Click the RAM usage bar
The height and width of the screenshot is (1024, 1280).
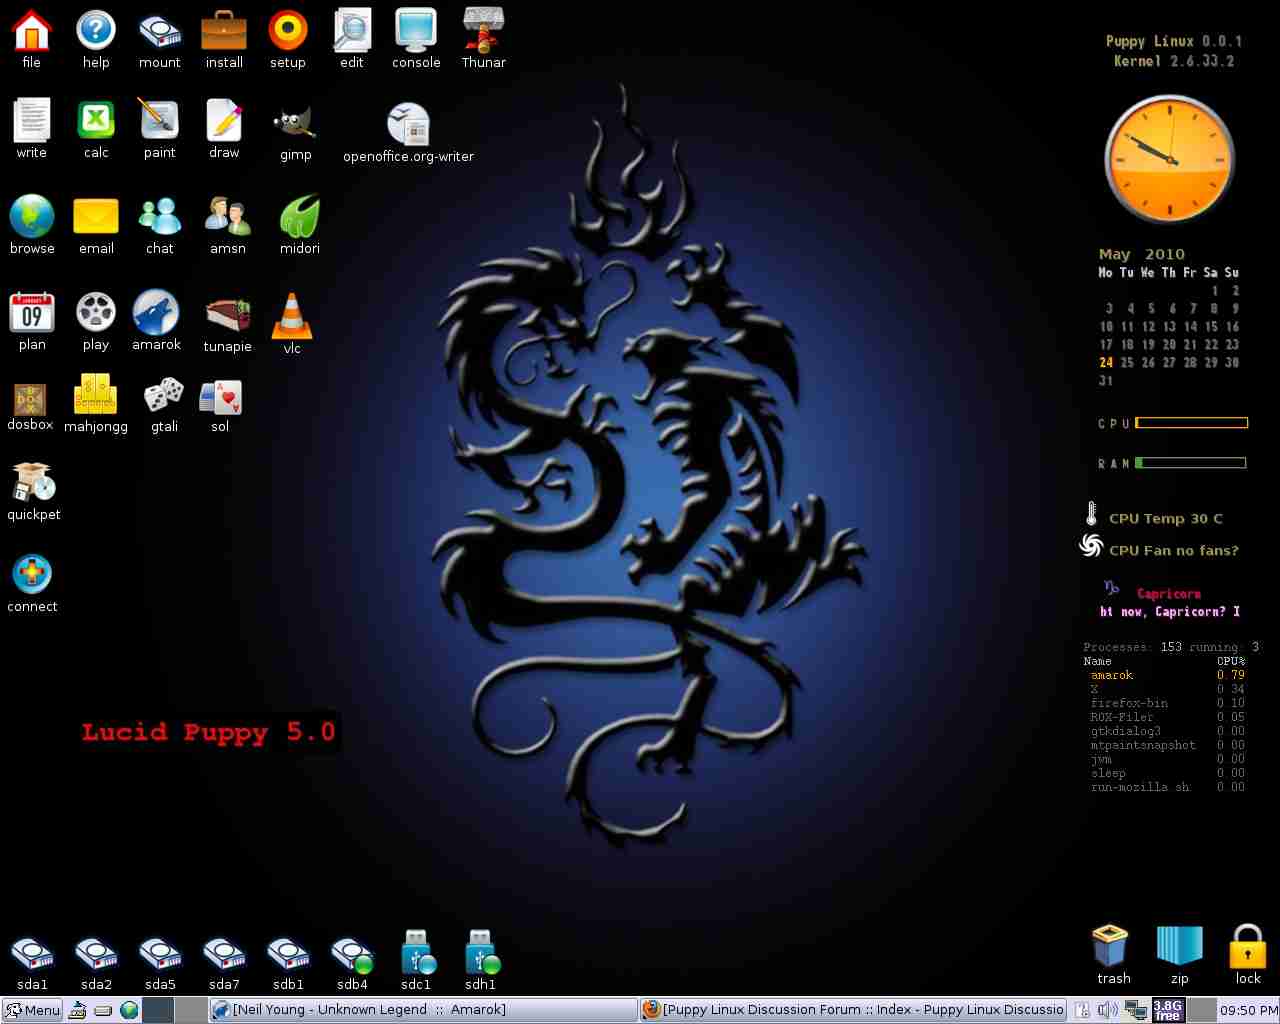pyautogui.click(x=1190, y=463)
